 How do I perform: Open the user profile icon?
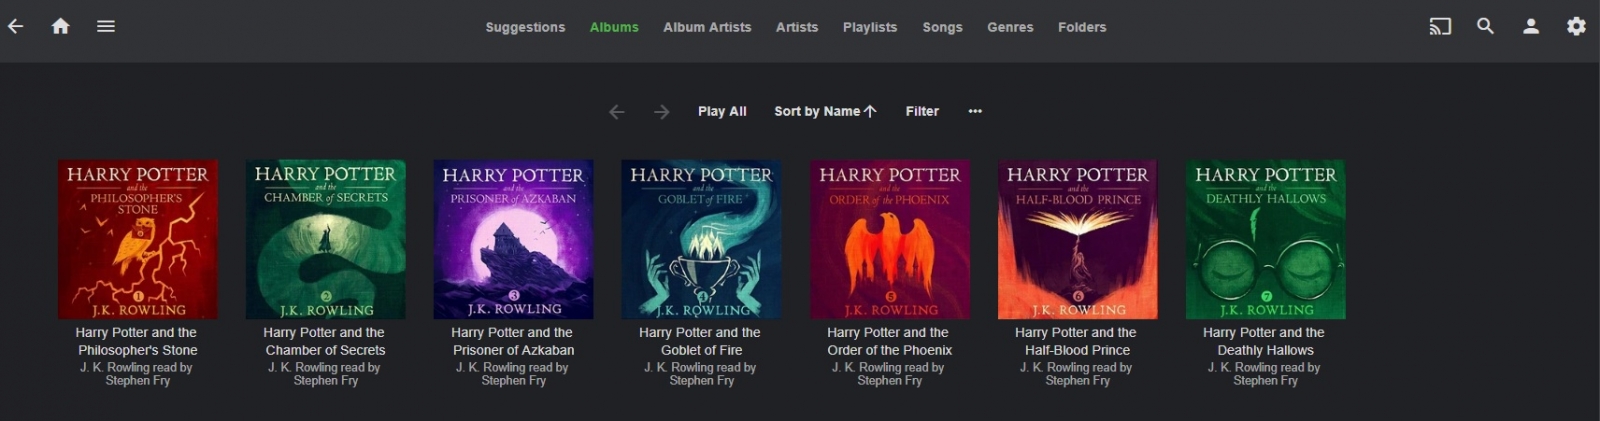coord(1530,27)
